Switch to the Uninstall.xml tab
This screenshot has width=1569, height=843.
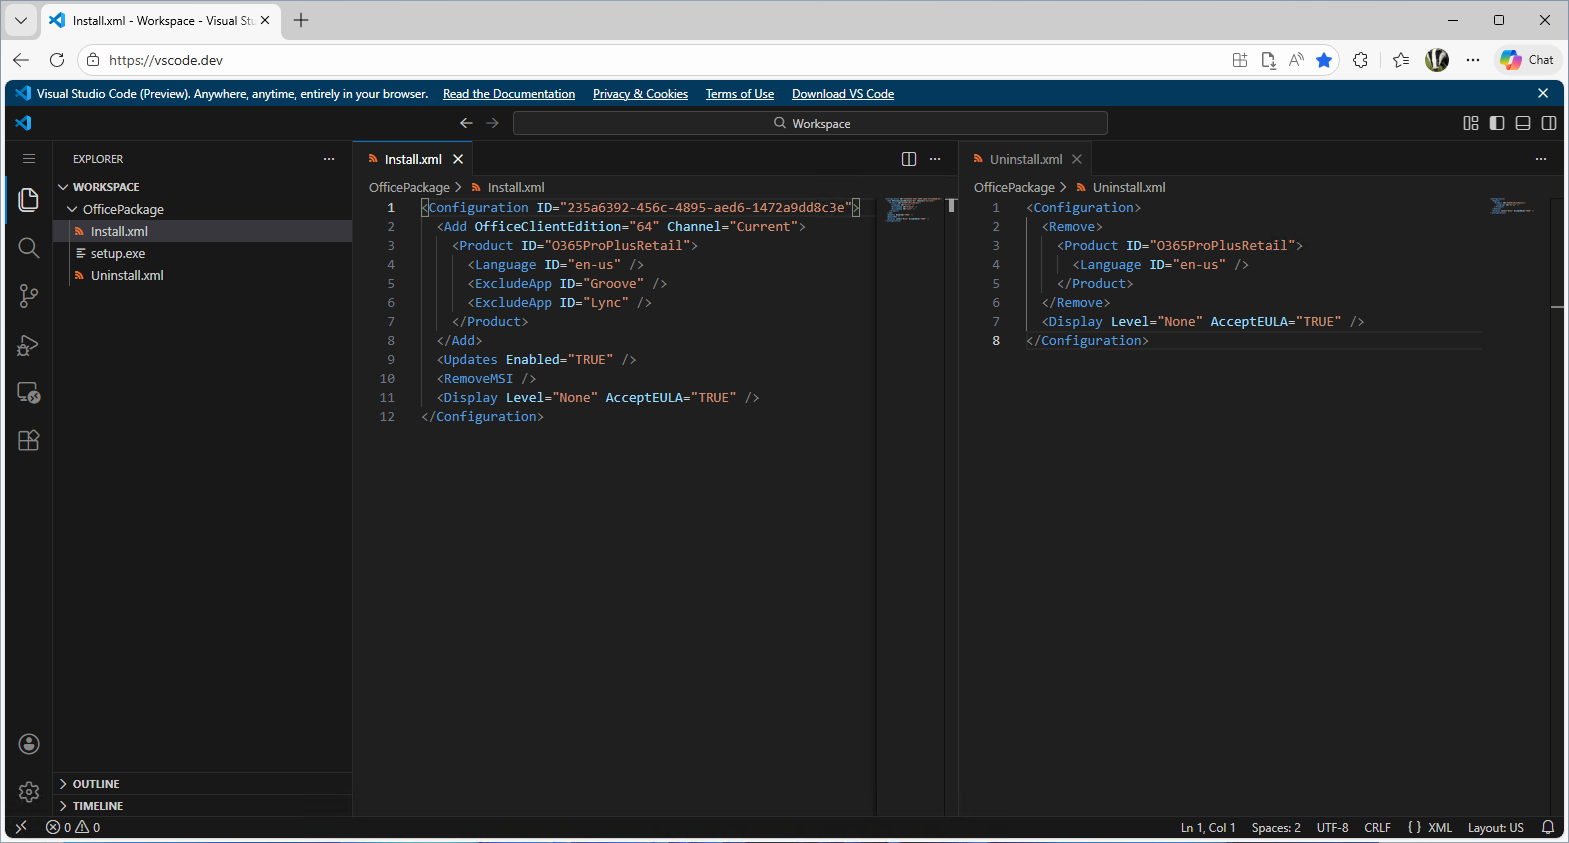click(1025, 159)
